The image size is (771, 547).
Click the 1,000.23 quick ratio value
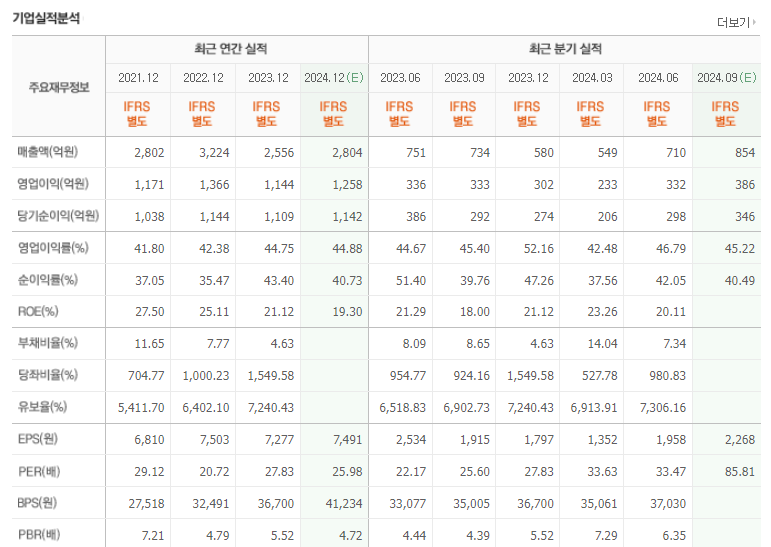206,376
